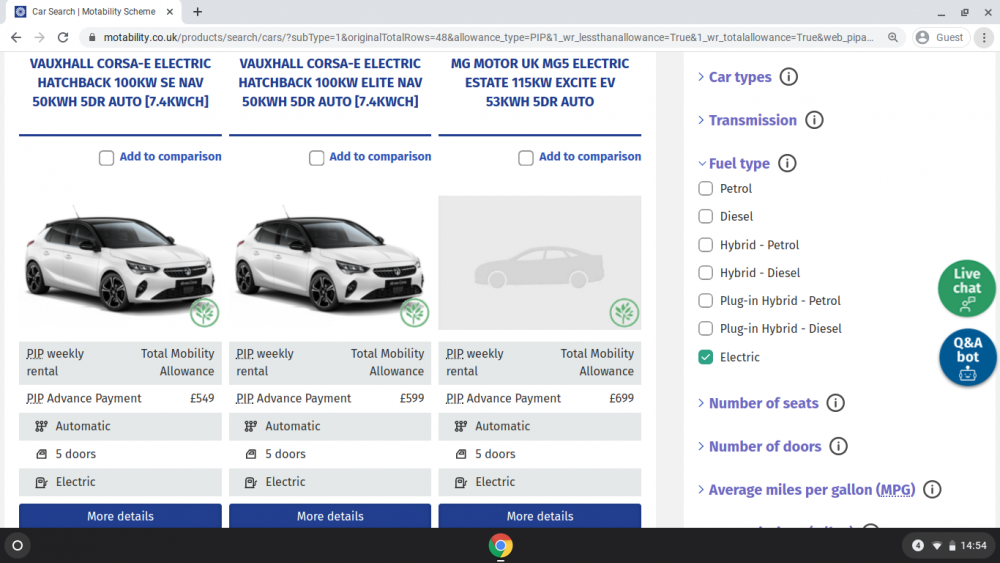1000x563 pixels.
Task: Open the Number of seats info icon
Action: [835, 403]
